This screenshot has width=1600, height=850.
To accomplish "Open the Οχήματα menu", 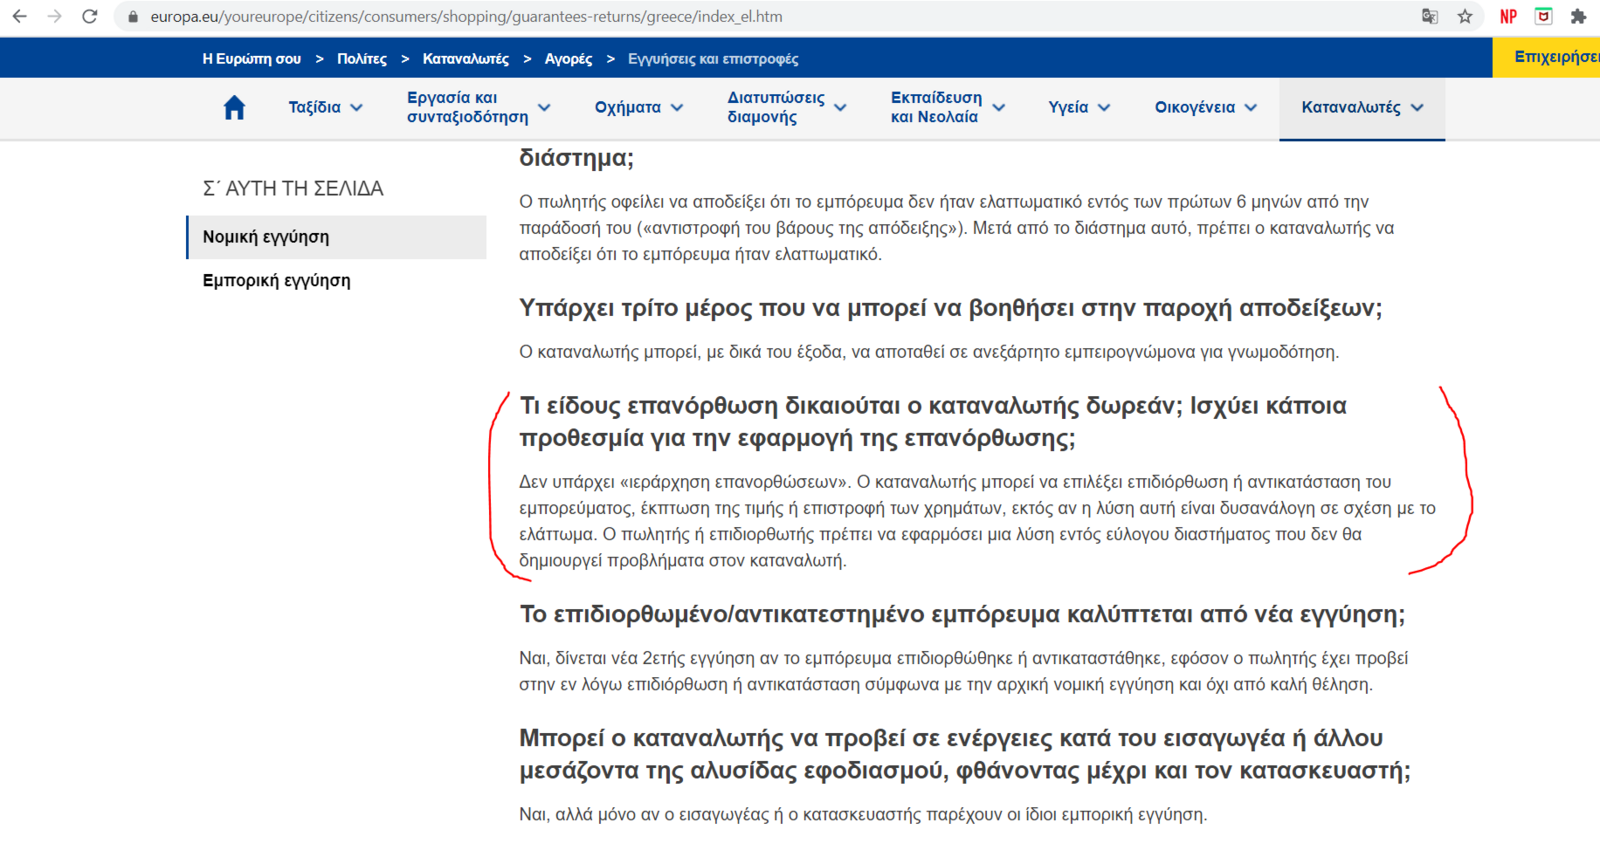I will tap(628, 107).
